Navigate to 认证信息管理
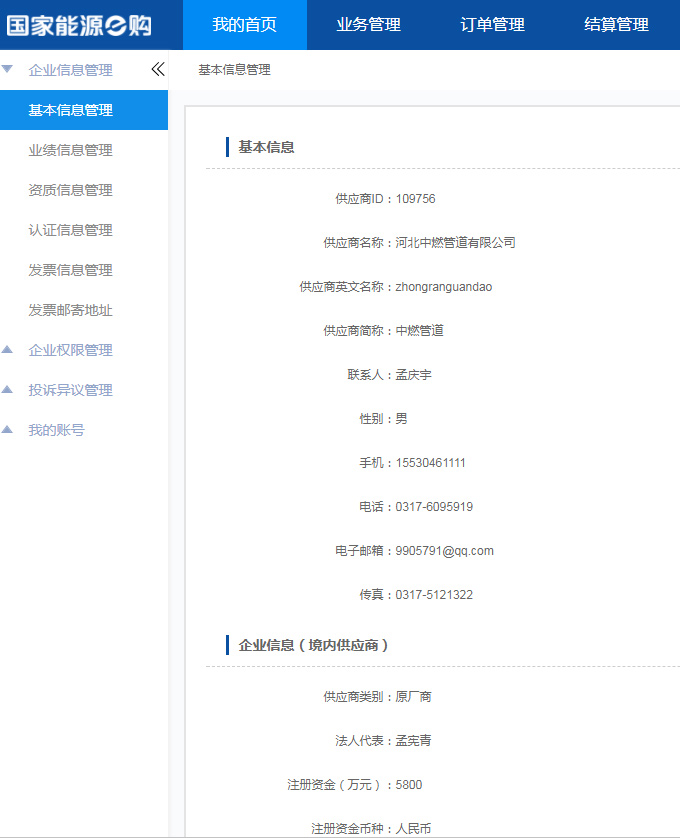Screen dimensions: 680x838 pos(71,230)
